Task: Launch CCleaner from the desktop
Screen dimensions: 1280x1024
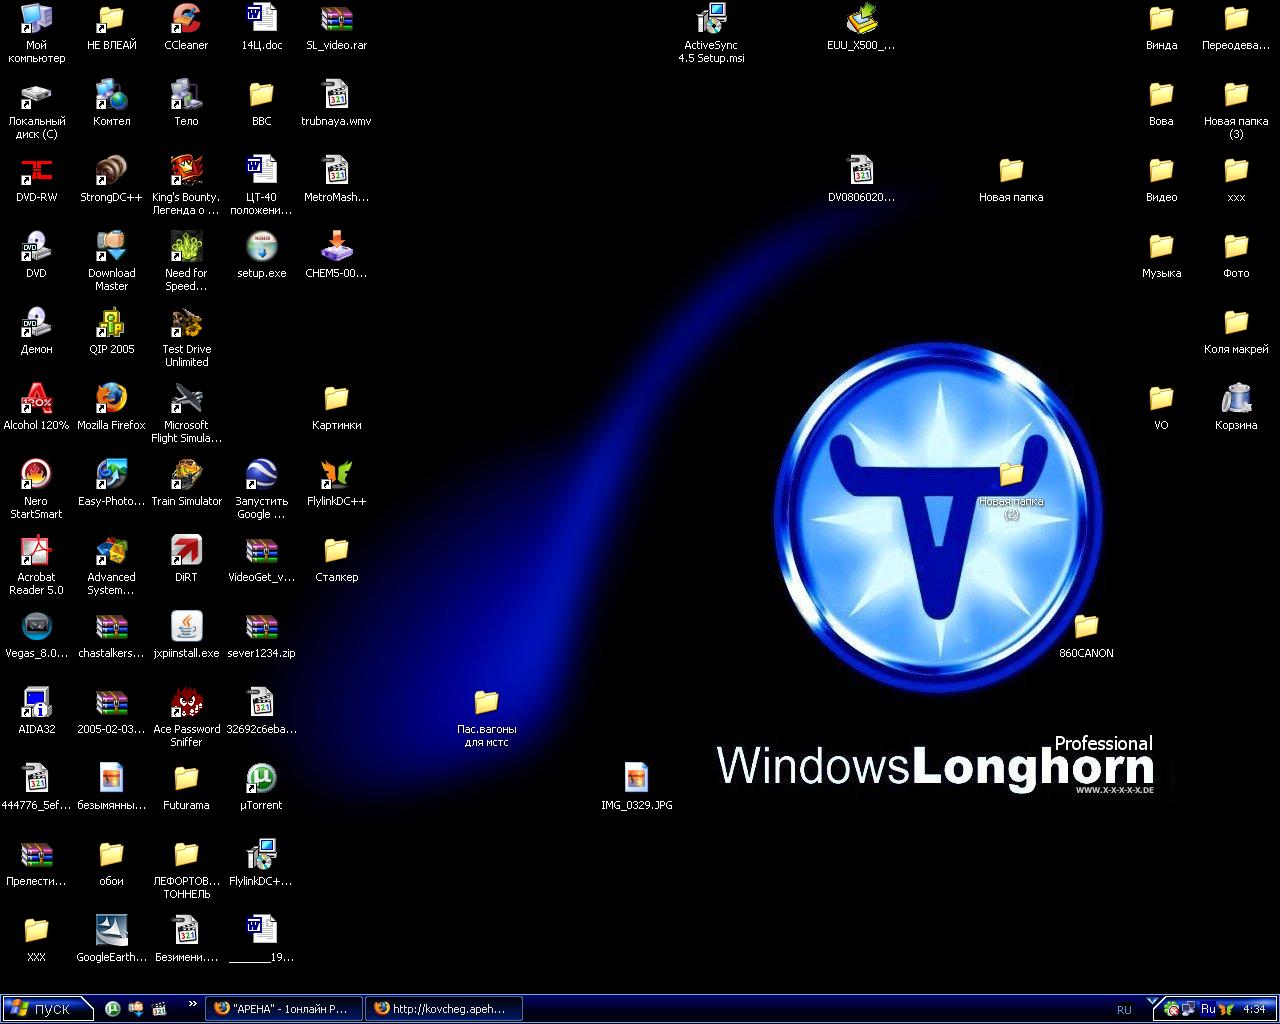Action: 186,26
